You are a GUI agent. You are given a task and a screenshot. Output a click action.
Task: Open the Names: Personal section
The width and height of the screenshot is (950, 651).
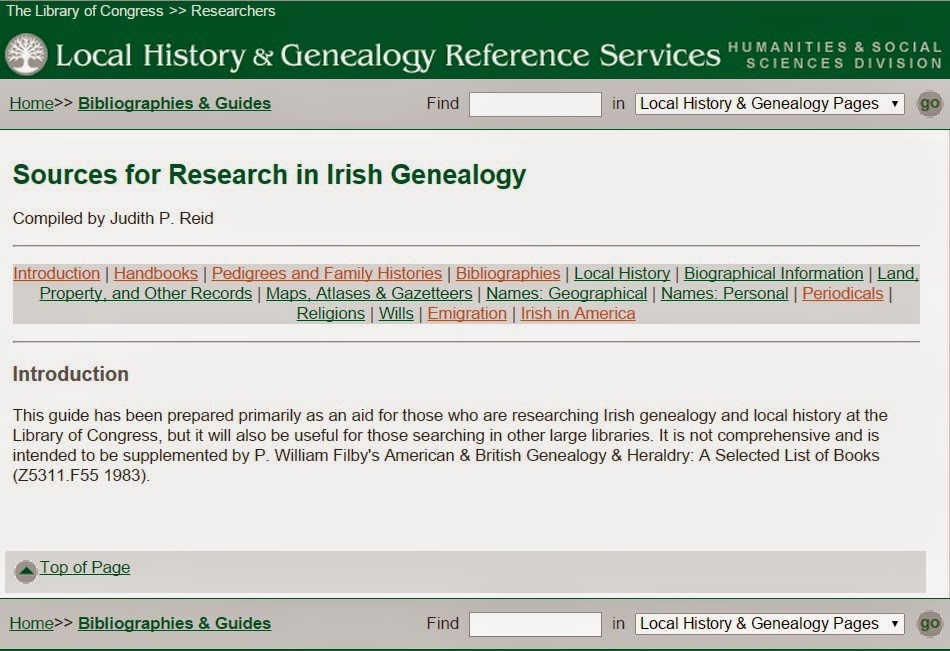pos(725,293)
